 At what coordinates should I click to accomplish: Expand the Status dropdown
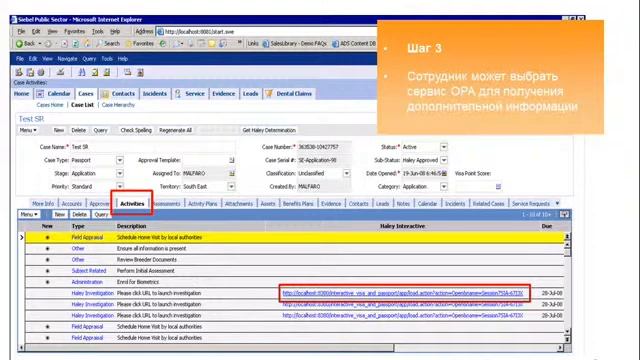point(444,147)
